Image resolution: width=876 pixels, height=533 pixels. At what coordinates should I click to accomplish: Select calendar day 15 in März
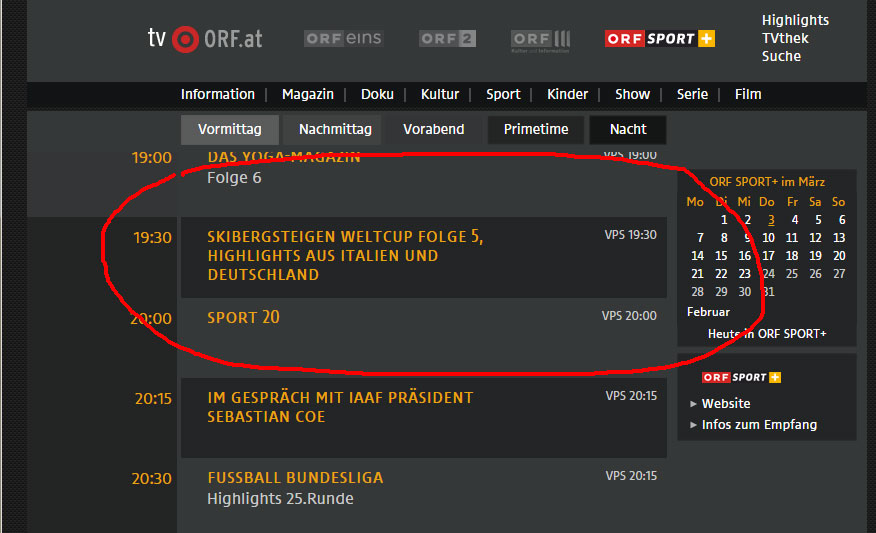[721, 255]
